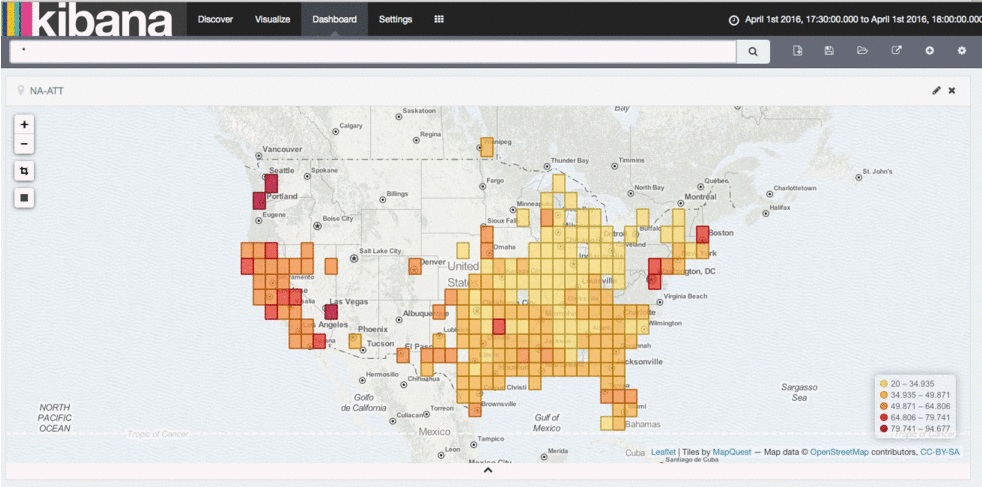Add a visualization with the plus circle icon

(x=929, y=51)
